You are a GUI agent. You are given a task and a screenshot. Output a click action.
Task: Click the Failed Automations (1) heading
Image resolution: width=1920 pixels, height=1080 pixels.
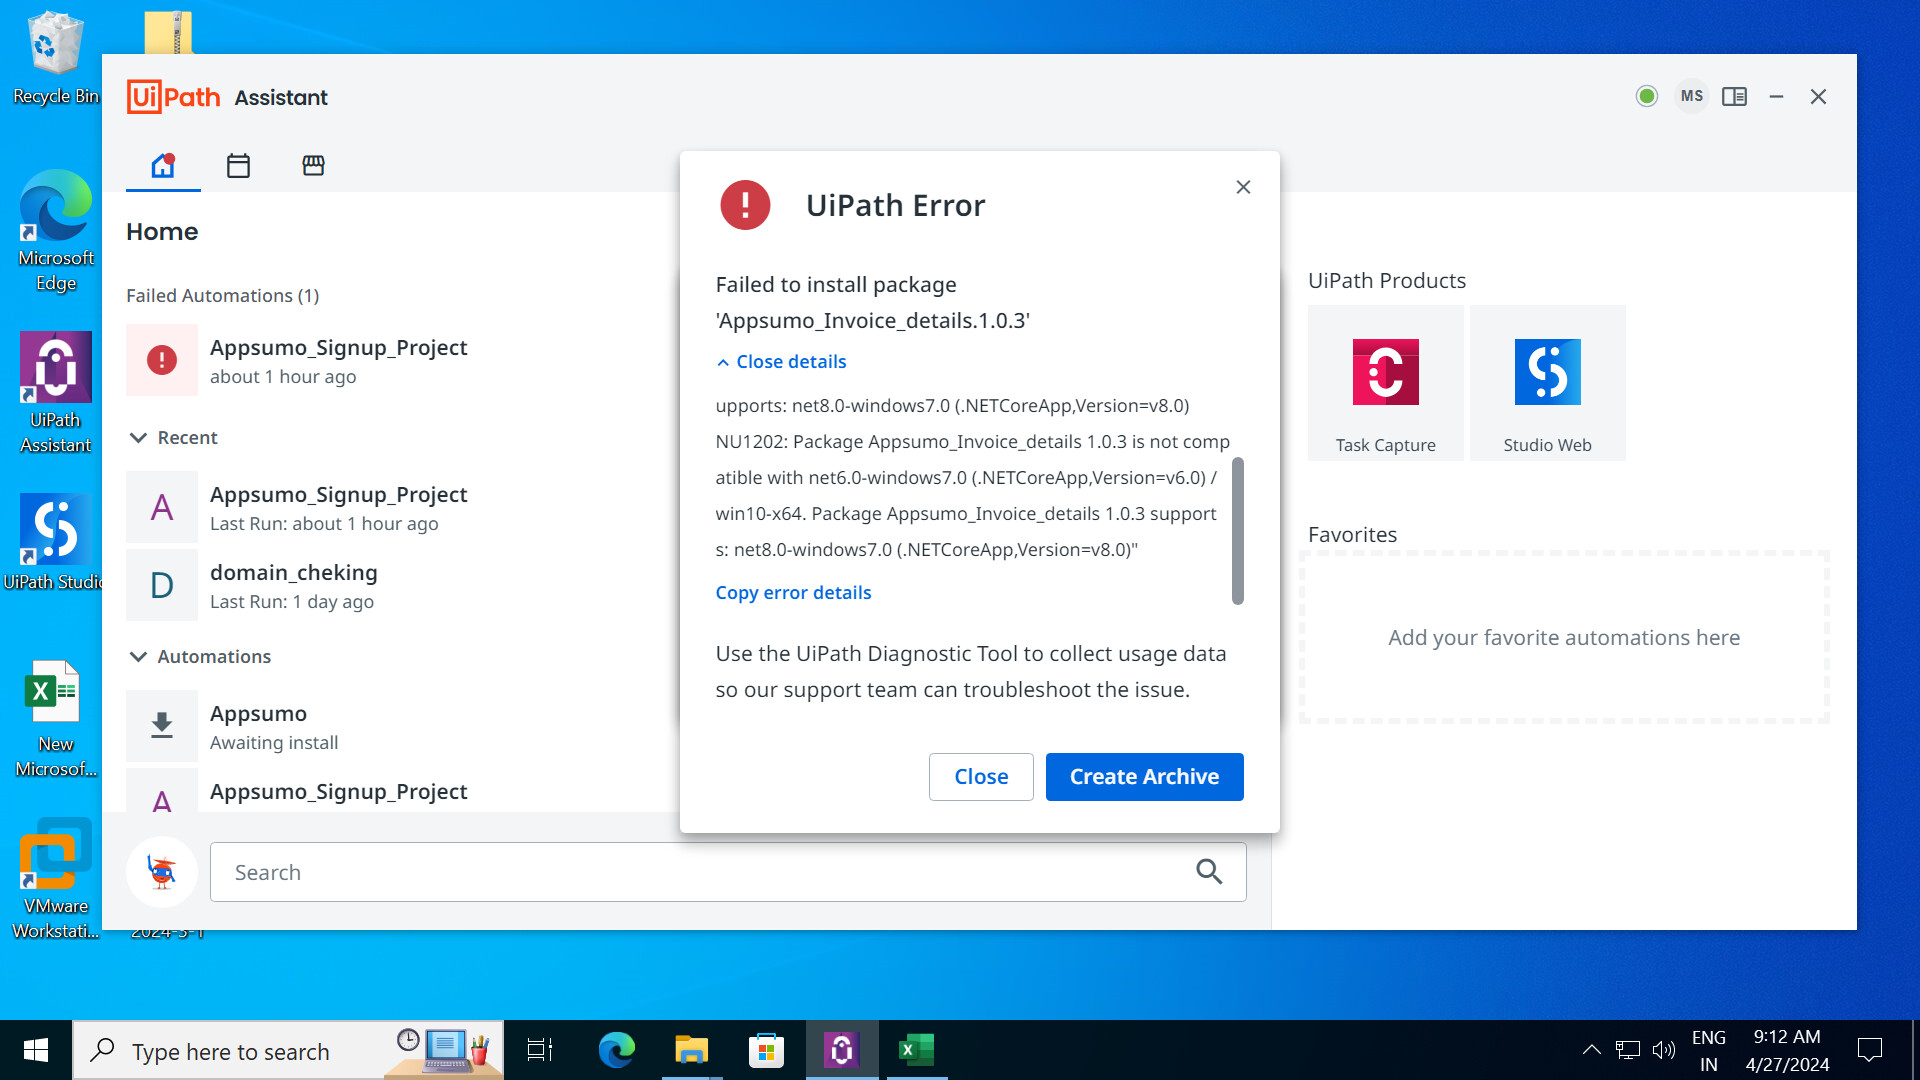coord(222,295)
